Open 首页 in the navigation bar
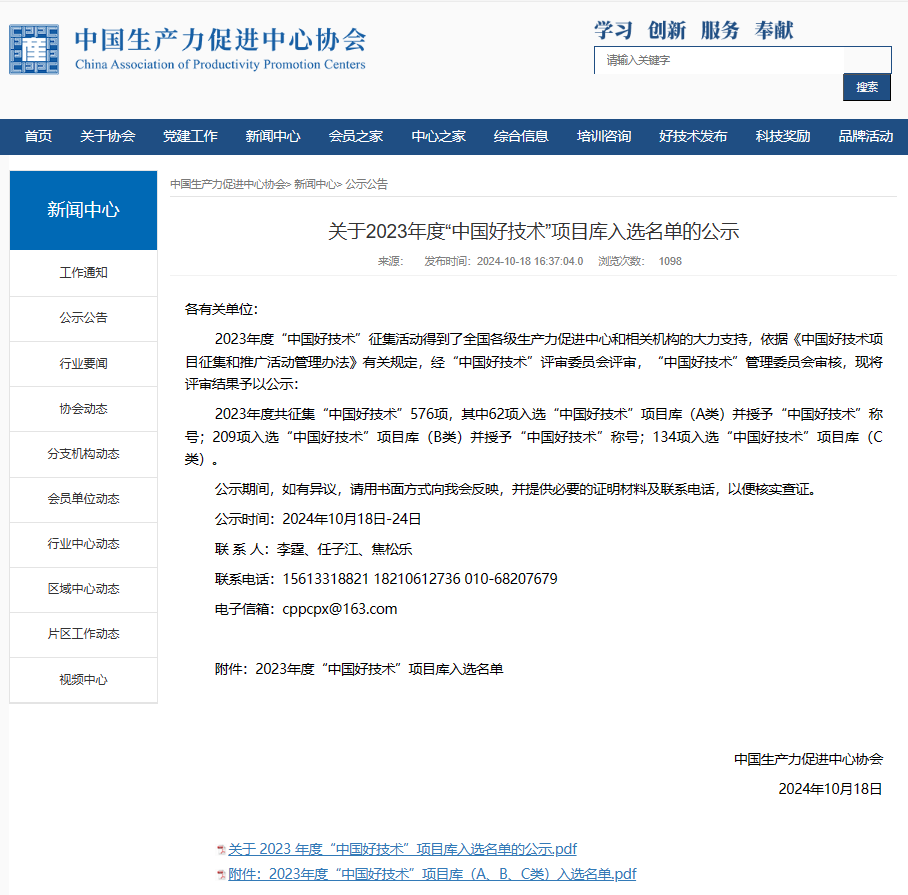 (38, 137)
